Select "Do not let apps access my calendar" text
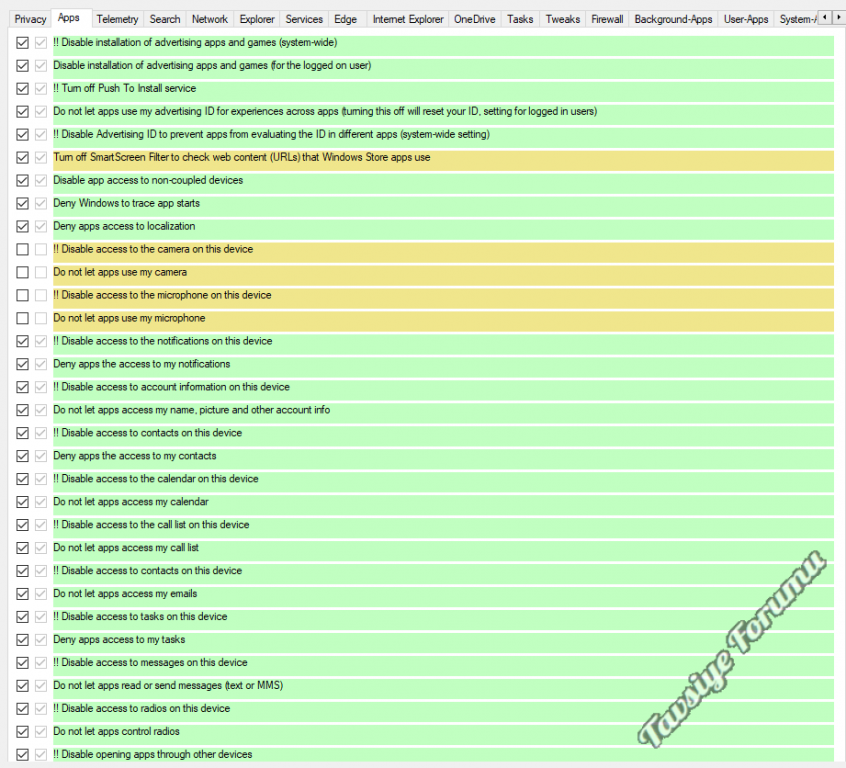Screen dimensions: 846x768 pos(131,502)
